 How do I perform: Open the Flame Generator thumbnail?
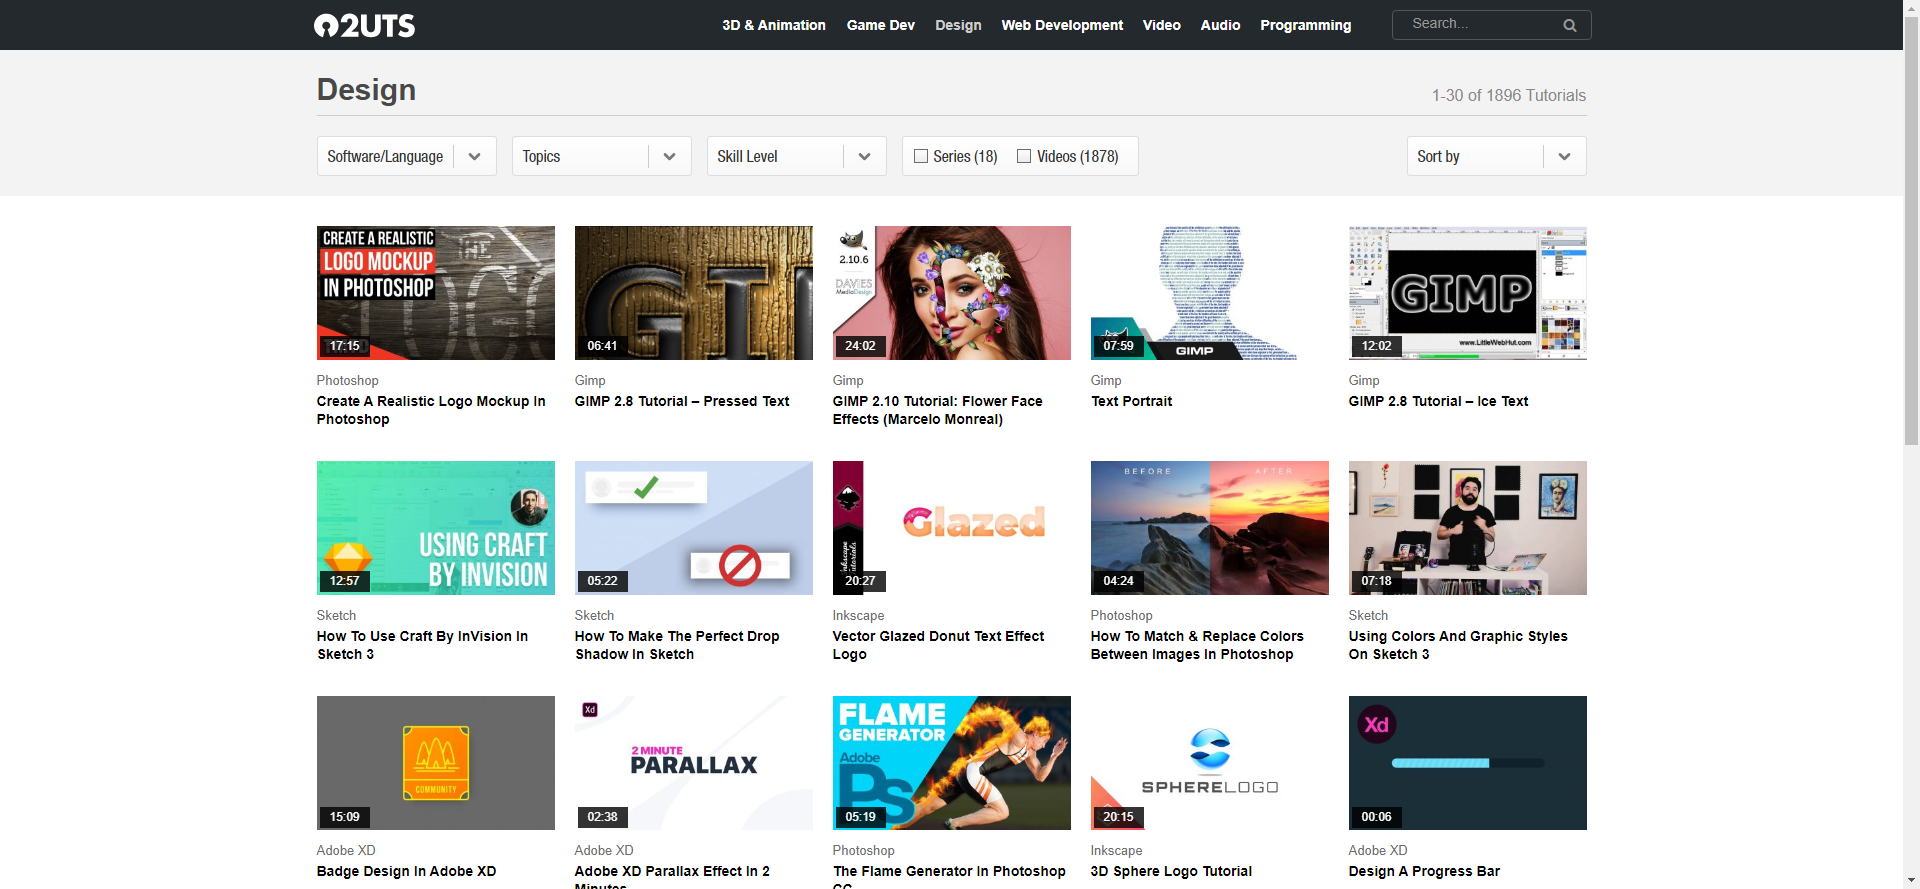(952, 763)
